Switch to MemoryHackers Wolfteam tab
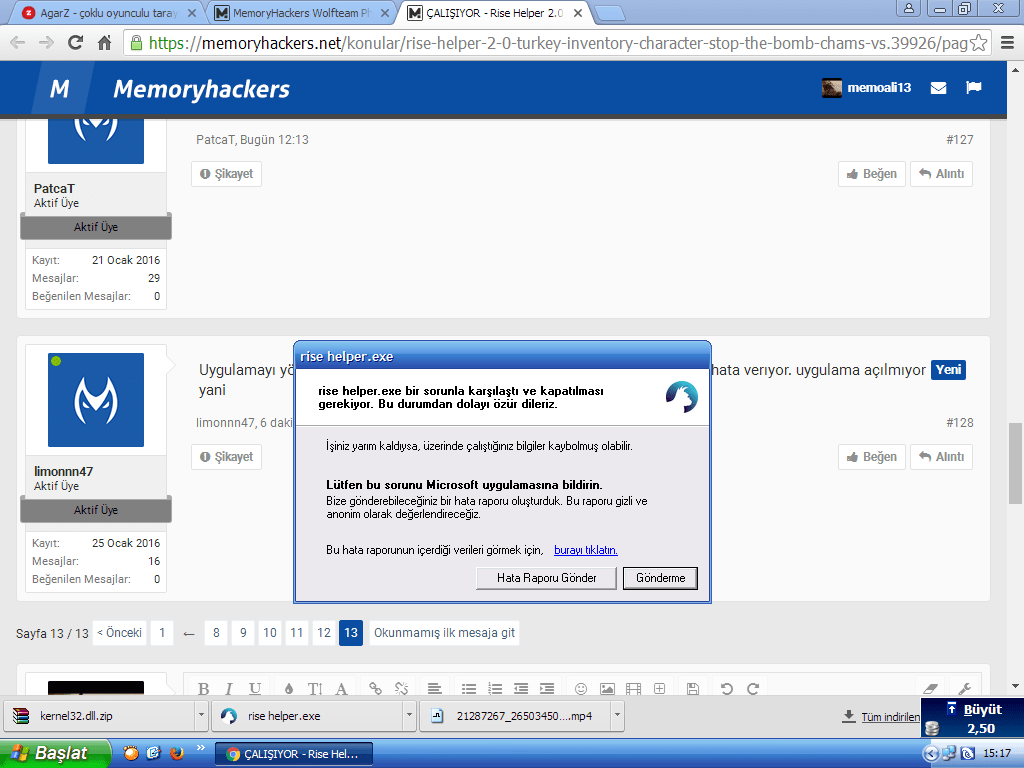Screen dimensions: 1024x768 pos(302,13)
